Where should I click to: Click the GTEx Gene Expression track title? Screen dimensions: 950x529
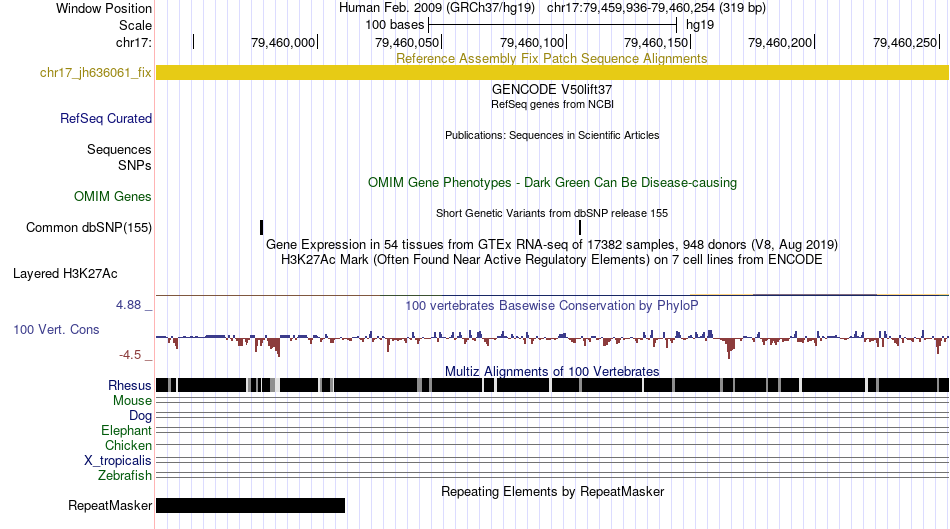tap(551, 245)
